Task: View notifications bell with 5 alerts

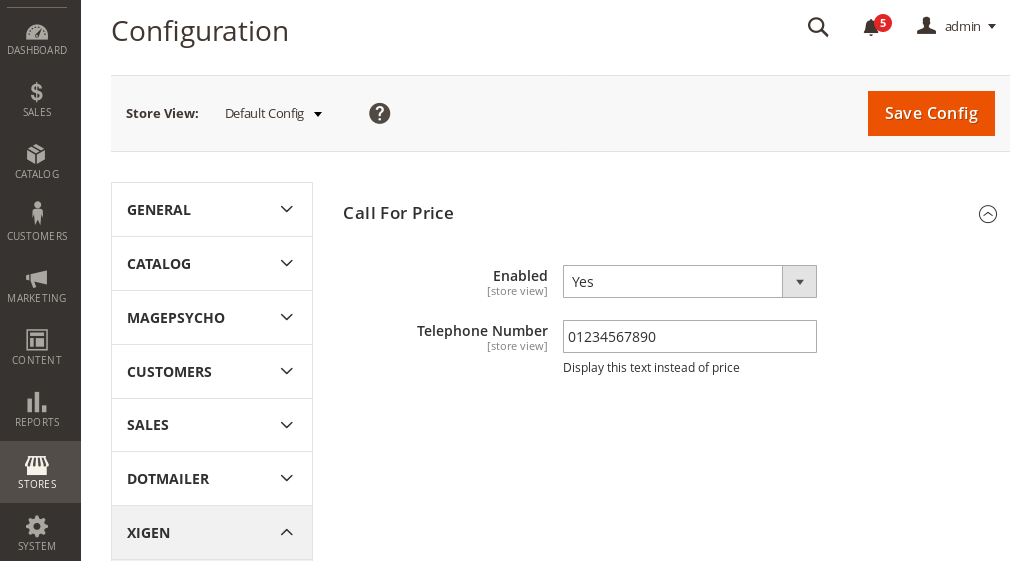Action: coord(876,27)
